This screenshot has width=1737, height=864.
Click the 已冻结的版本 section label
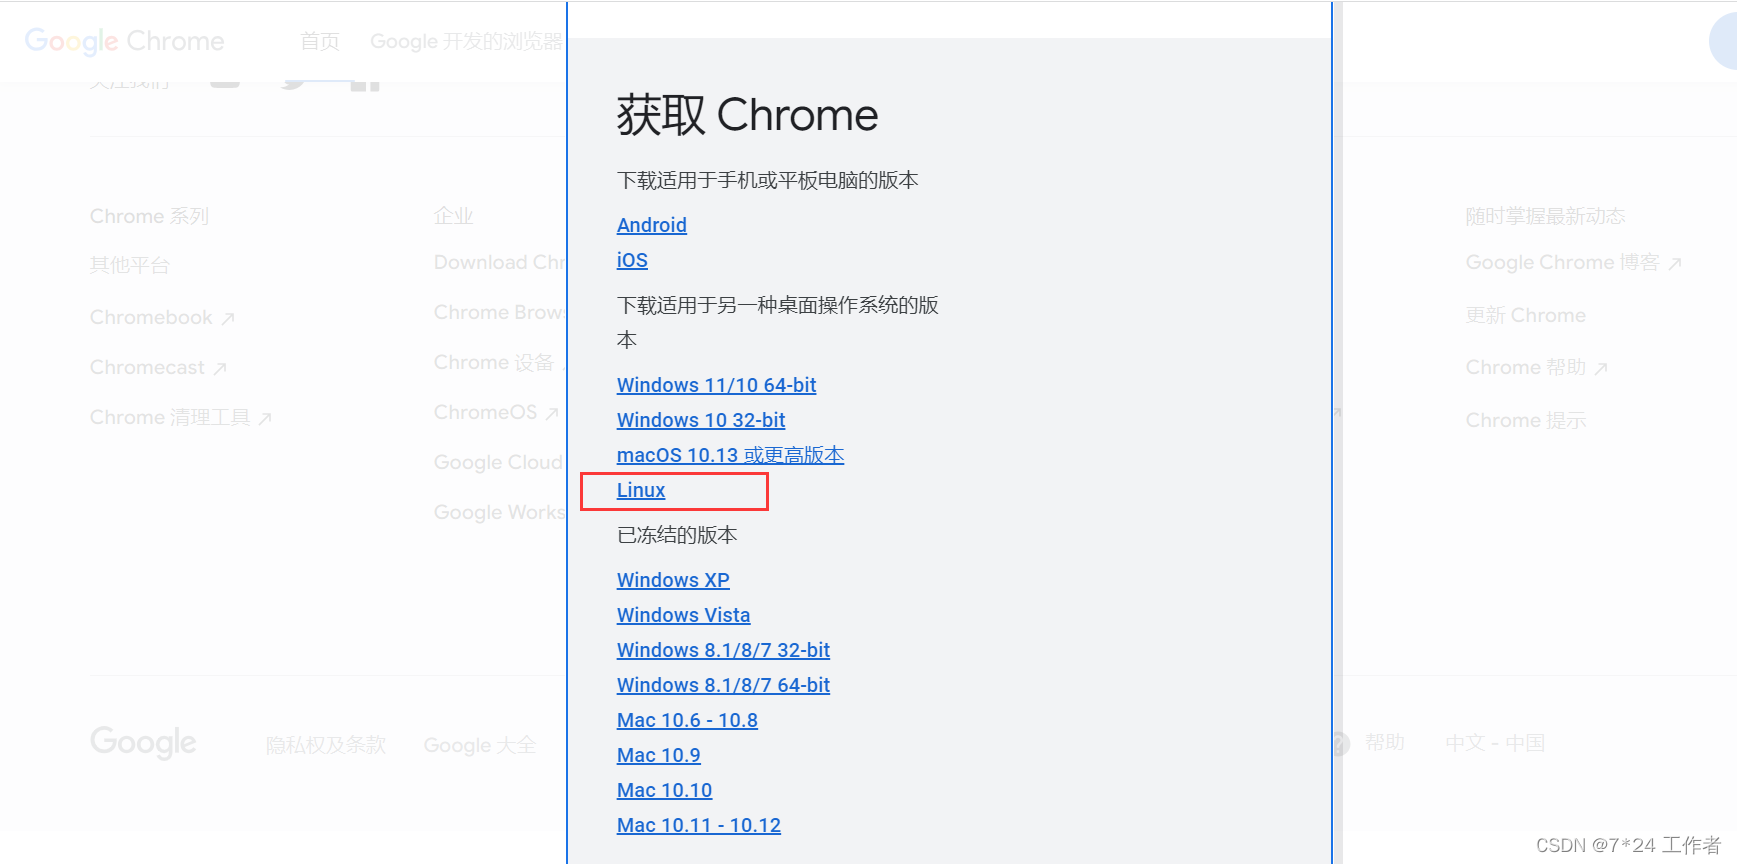pyautogui.click(x=677, y=535)
